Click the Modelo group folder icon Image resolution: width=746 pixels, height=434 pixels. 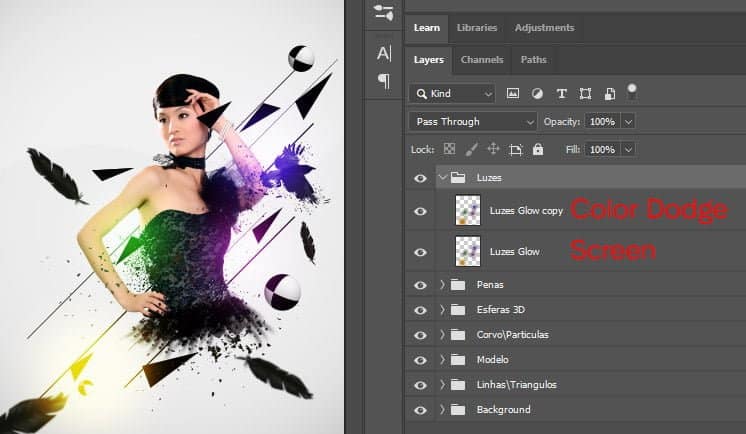tap(458, 360)
